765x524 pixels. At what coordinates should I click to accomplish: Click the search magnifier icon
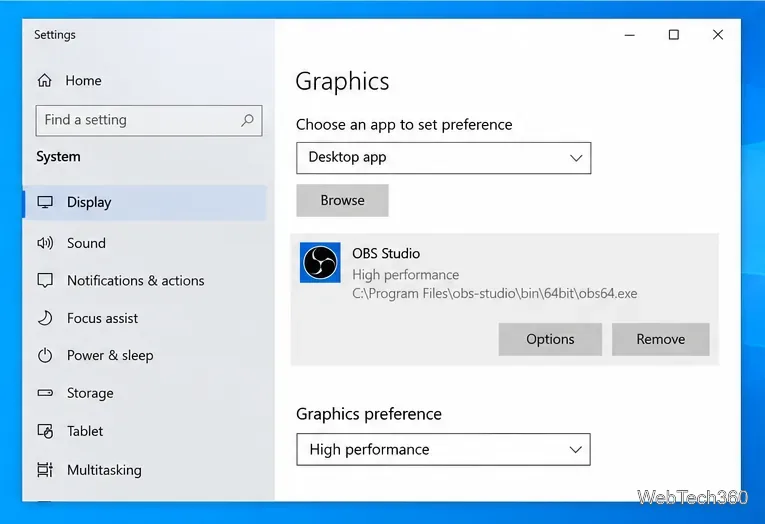247,120
